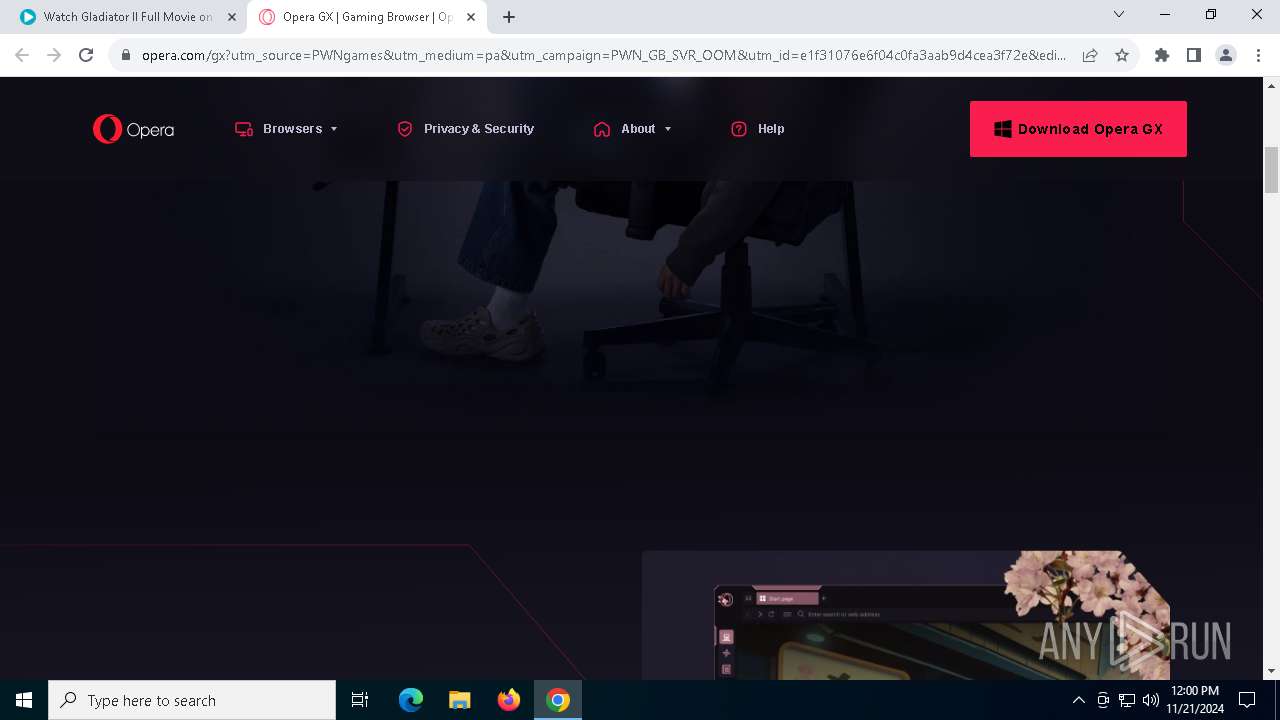
Task: Click the About house icon
Action: (x=602, y=129)
